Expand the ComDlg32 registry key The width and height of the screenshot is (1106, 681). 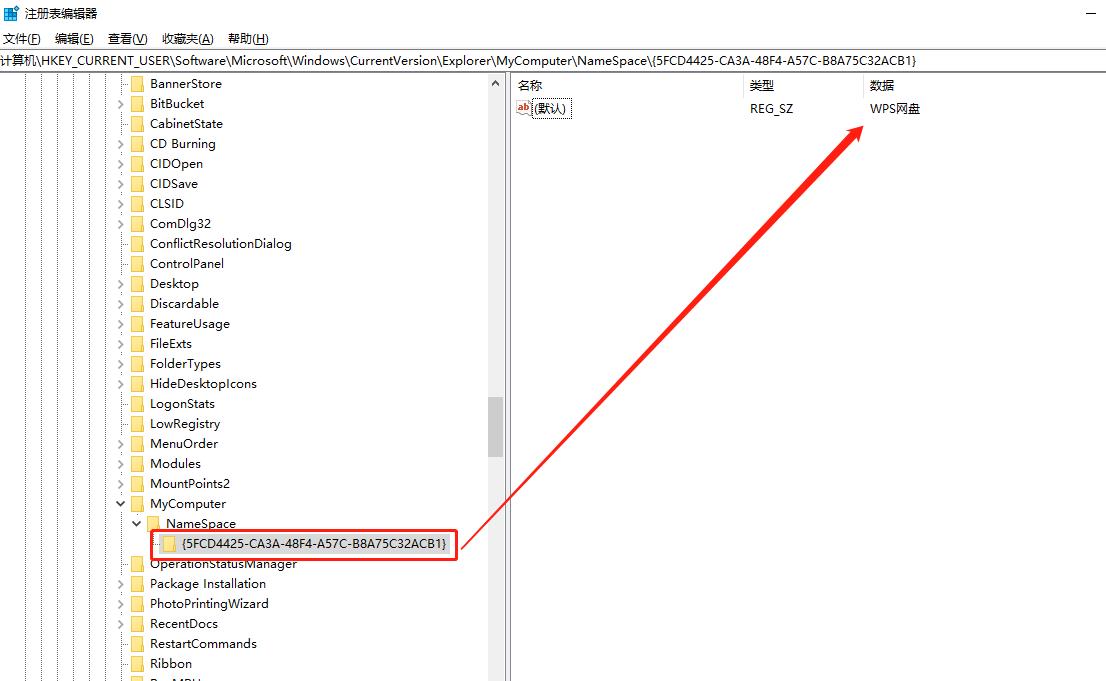120,223
